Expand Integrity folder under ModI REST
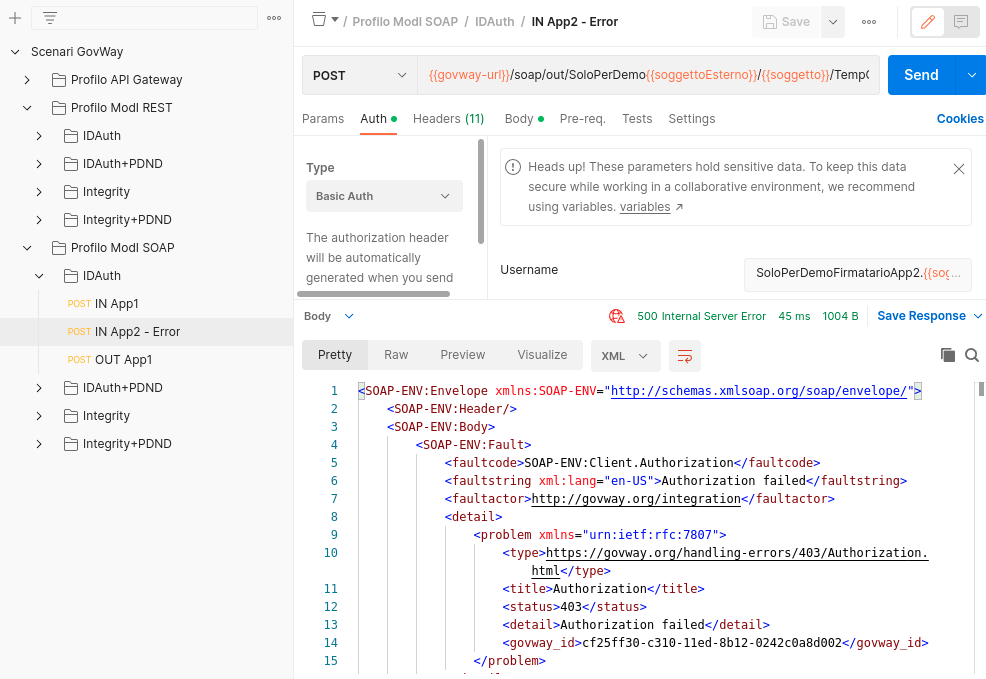The image size is (986, 679). [39, 192]
